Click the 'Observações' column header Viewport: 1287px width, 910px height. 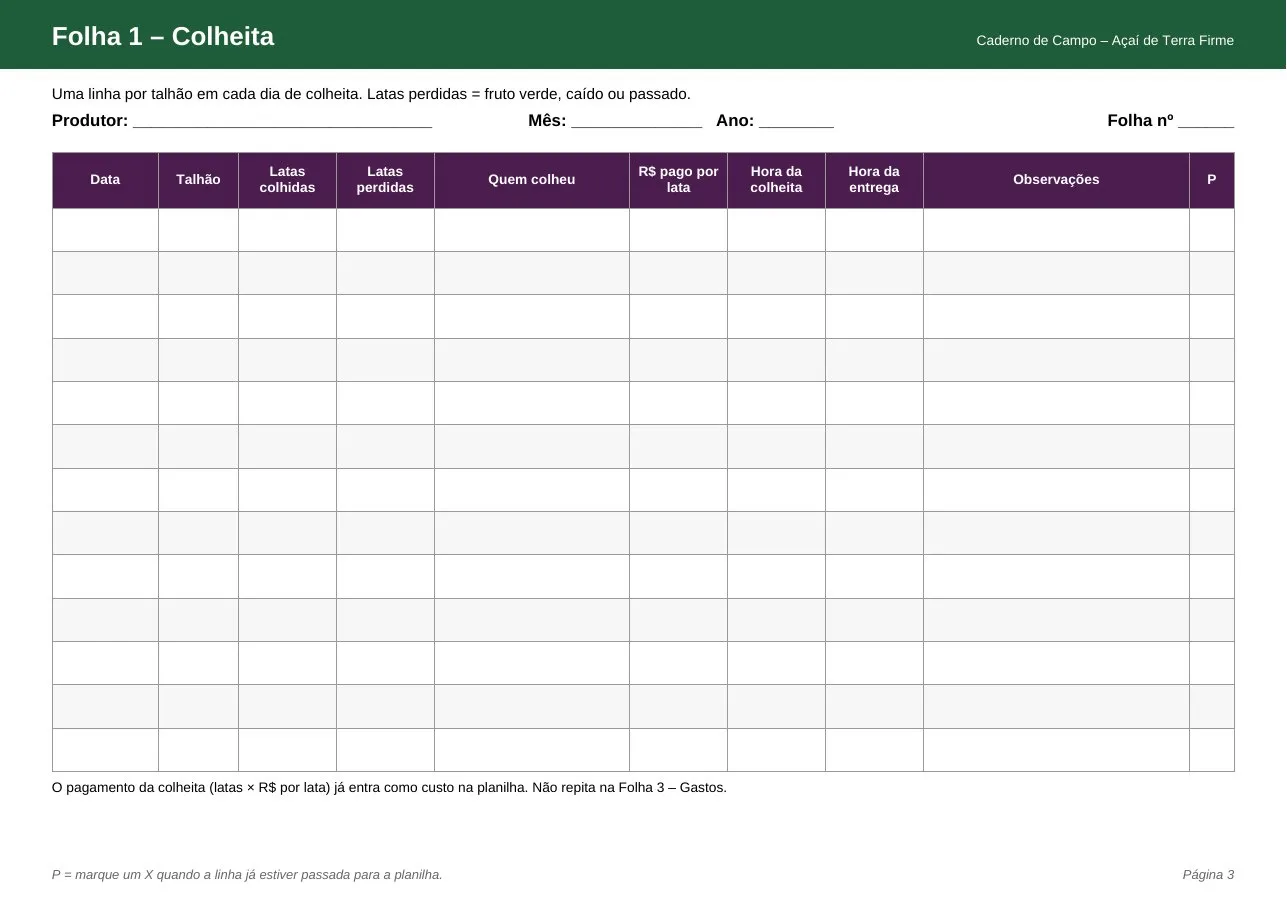[1056, 180]
